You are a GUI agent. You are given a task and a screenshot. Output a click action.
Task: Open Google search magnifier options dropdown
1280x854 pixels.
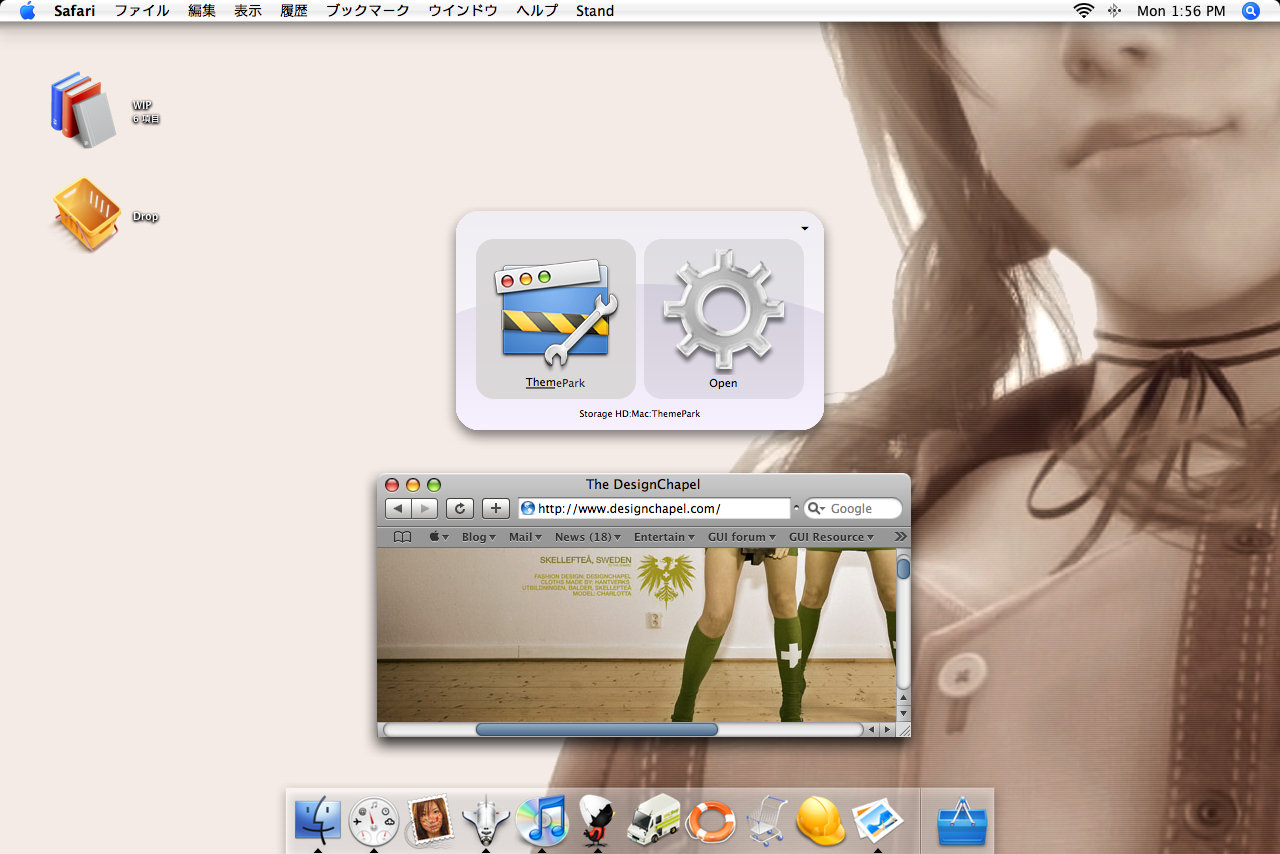pyautogui.click(x=816, y=508)
